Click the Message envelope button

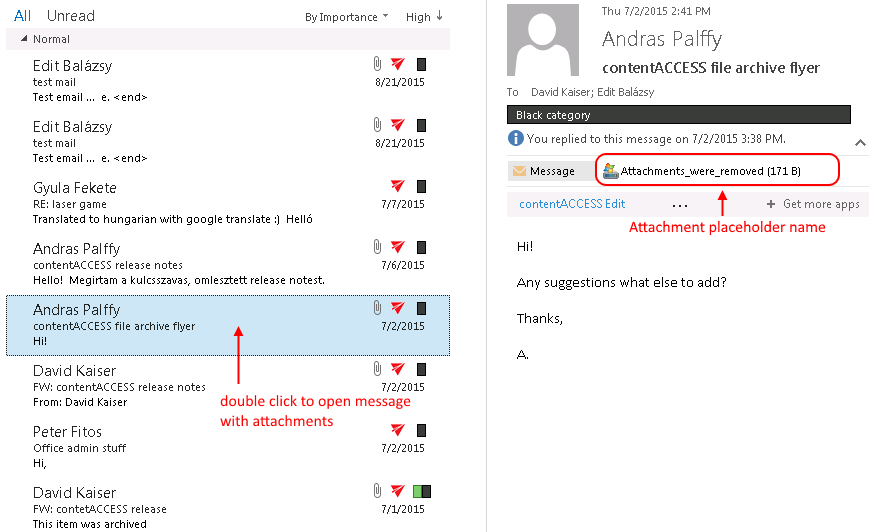[544, 171]
